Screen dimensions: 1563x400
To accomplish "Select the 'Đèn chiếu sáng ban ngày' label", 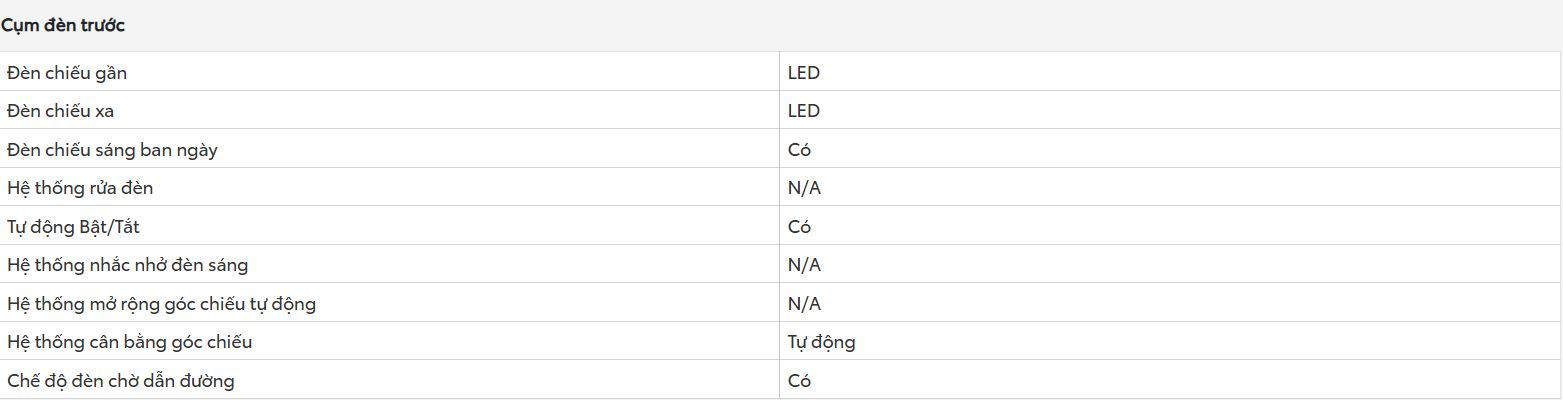I will coord(112,150).
